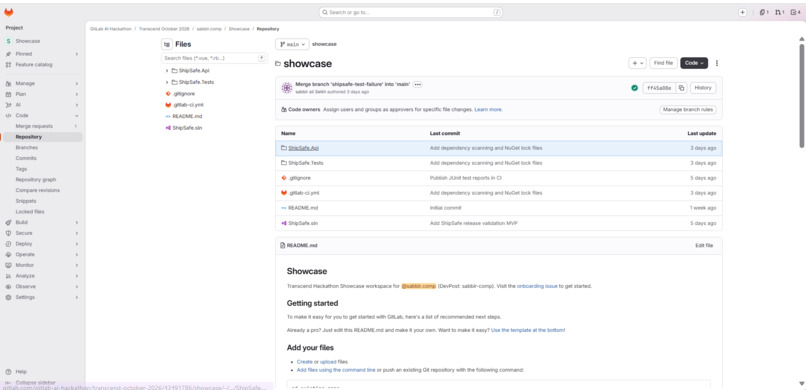806x390 pixels.
Task: Open ShipSafe.Api folder in file table
Action: click(303, 148)
